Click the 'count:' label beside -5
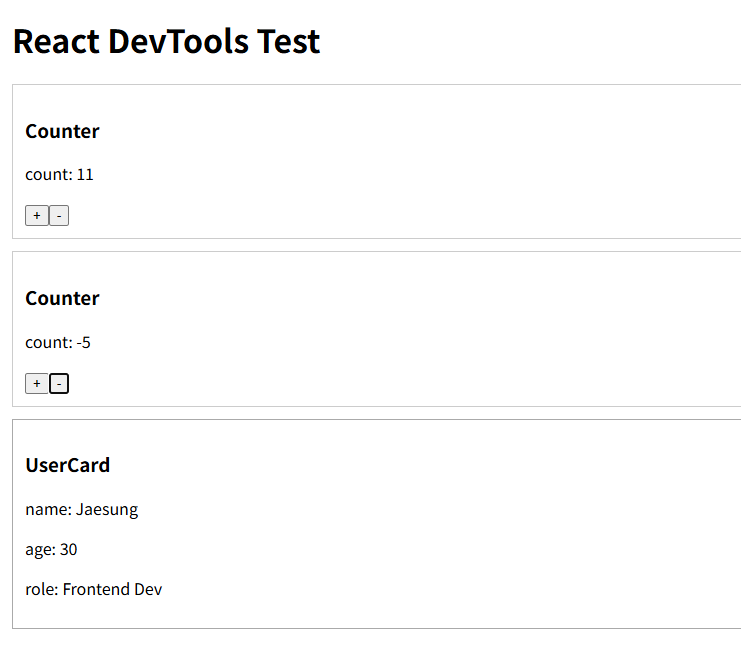 (49, 343)
